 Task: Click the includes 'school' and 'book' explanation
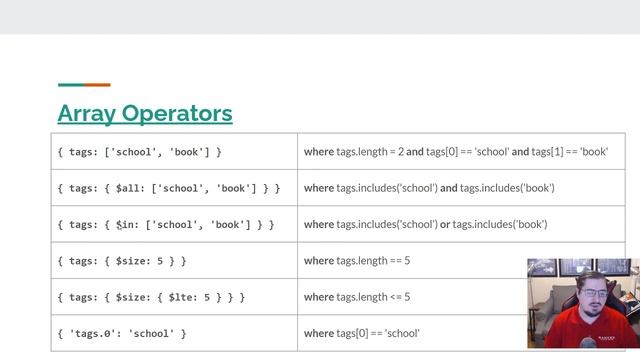click(461, 188)
